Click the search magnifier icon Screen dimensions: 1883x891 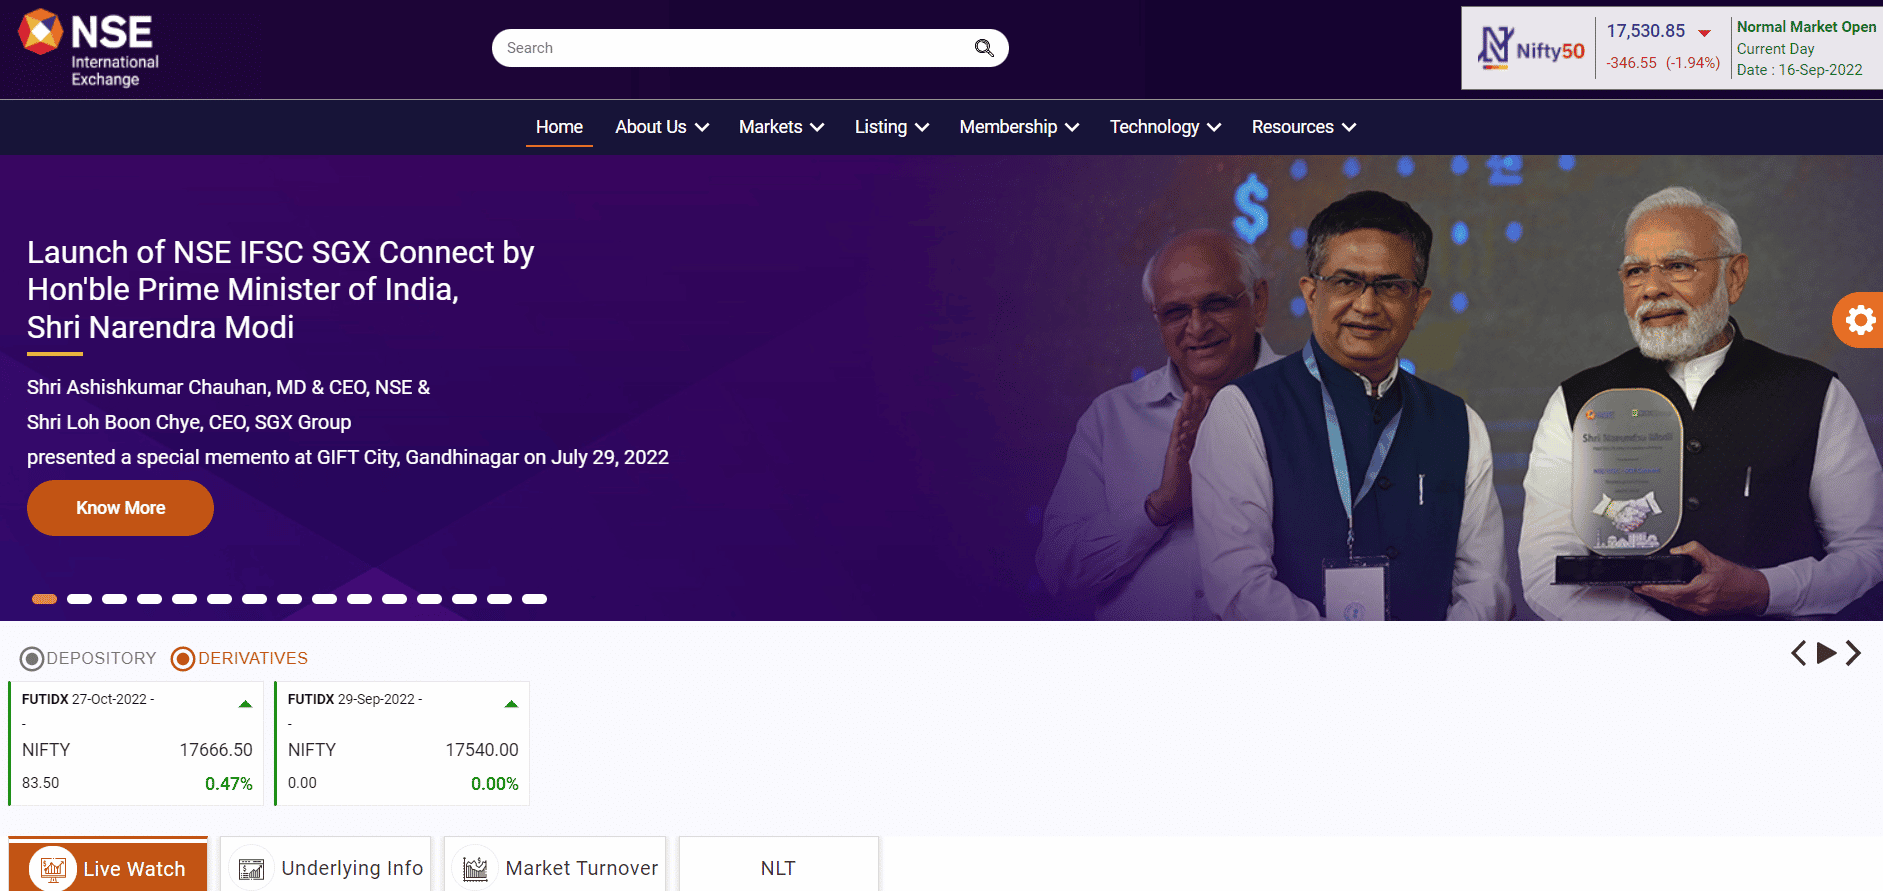[x=984, y=48]
